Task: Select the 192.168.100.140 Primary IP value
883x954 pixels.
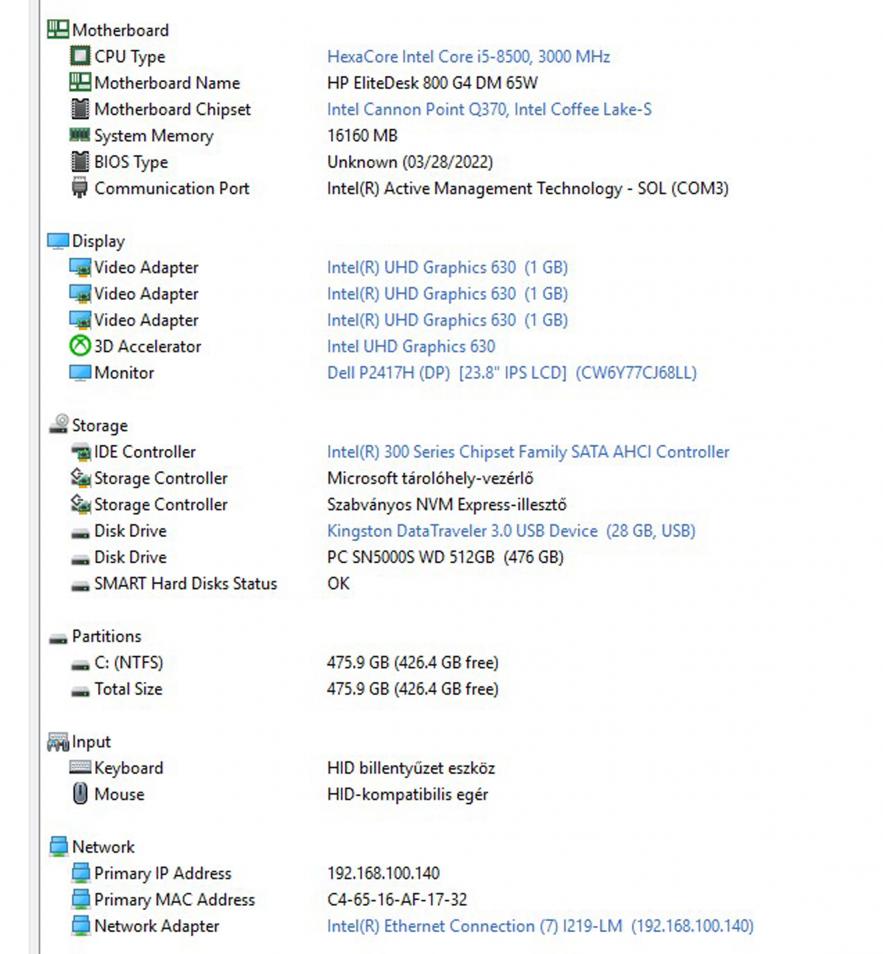Action: pos(383,873)
